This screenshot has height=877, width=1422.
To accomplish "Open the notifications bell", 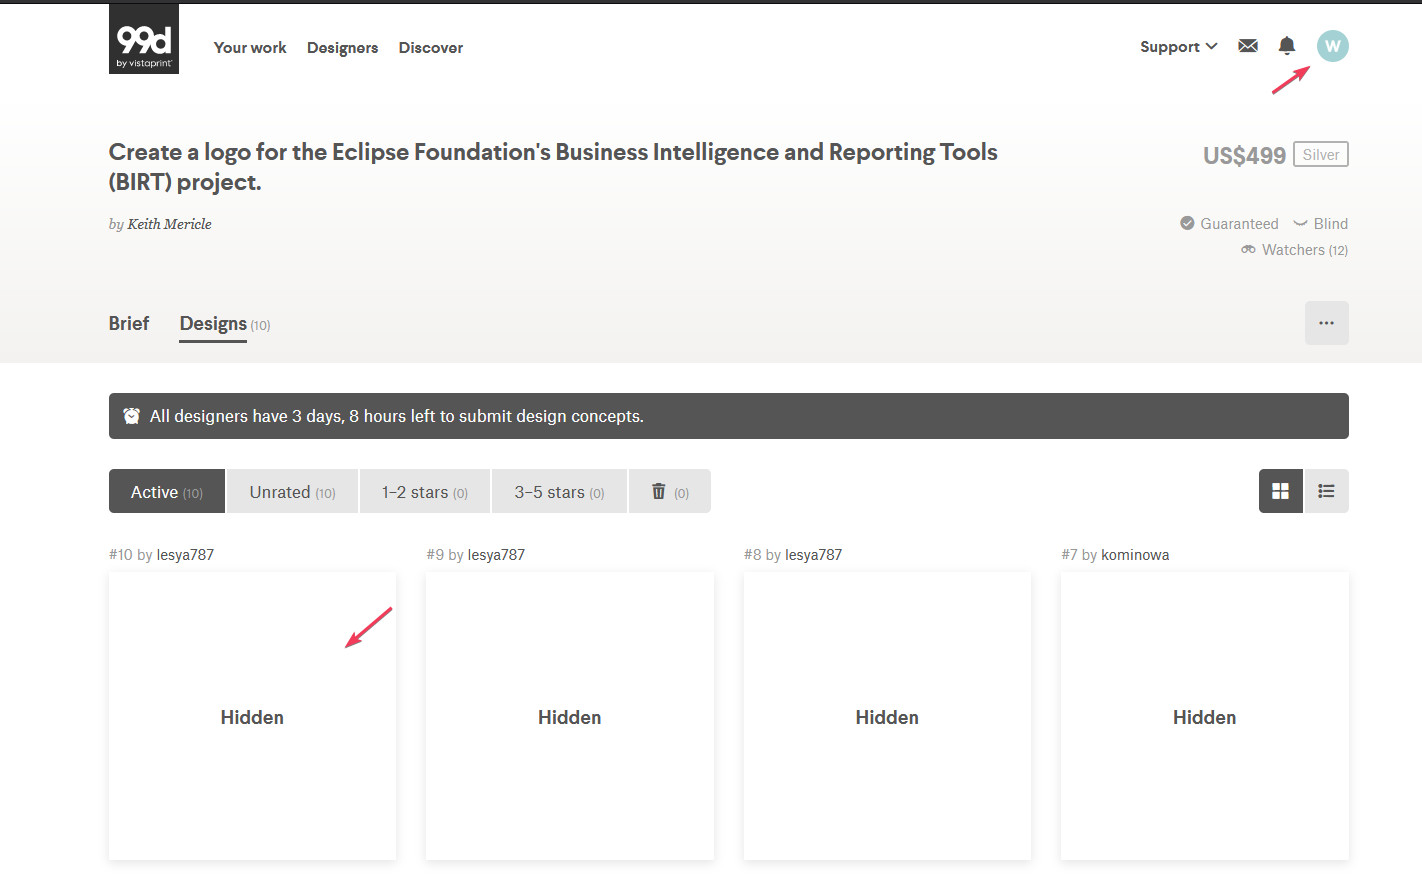I will point(1287,46).
